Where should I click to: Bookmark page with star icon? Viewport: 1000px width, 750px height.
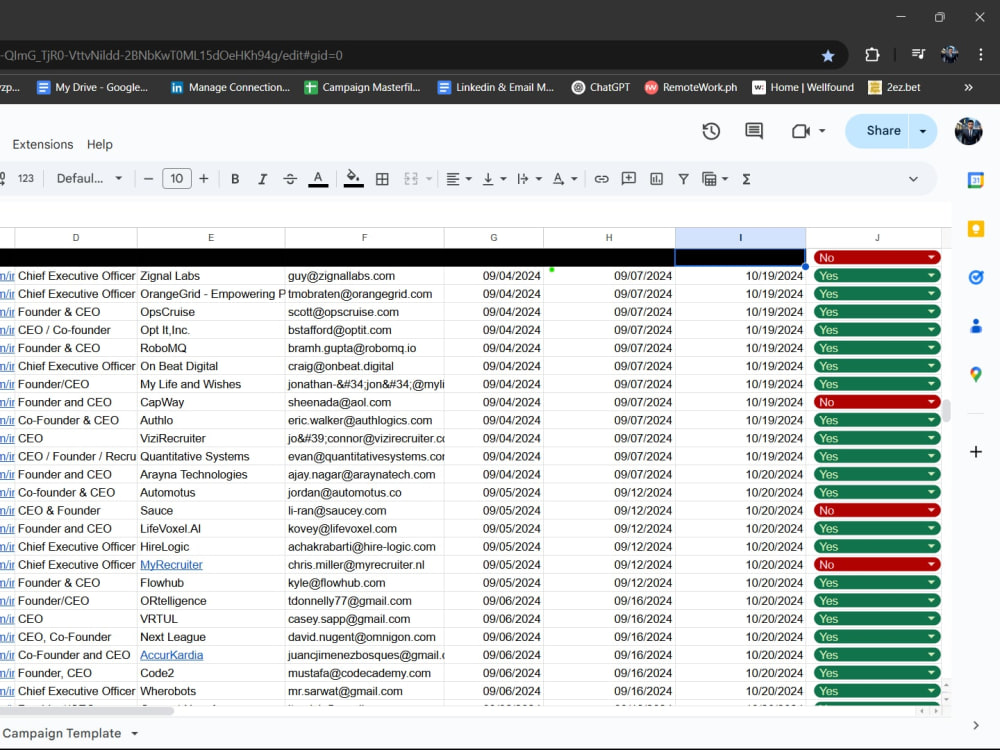coord(828,55)
